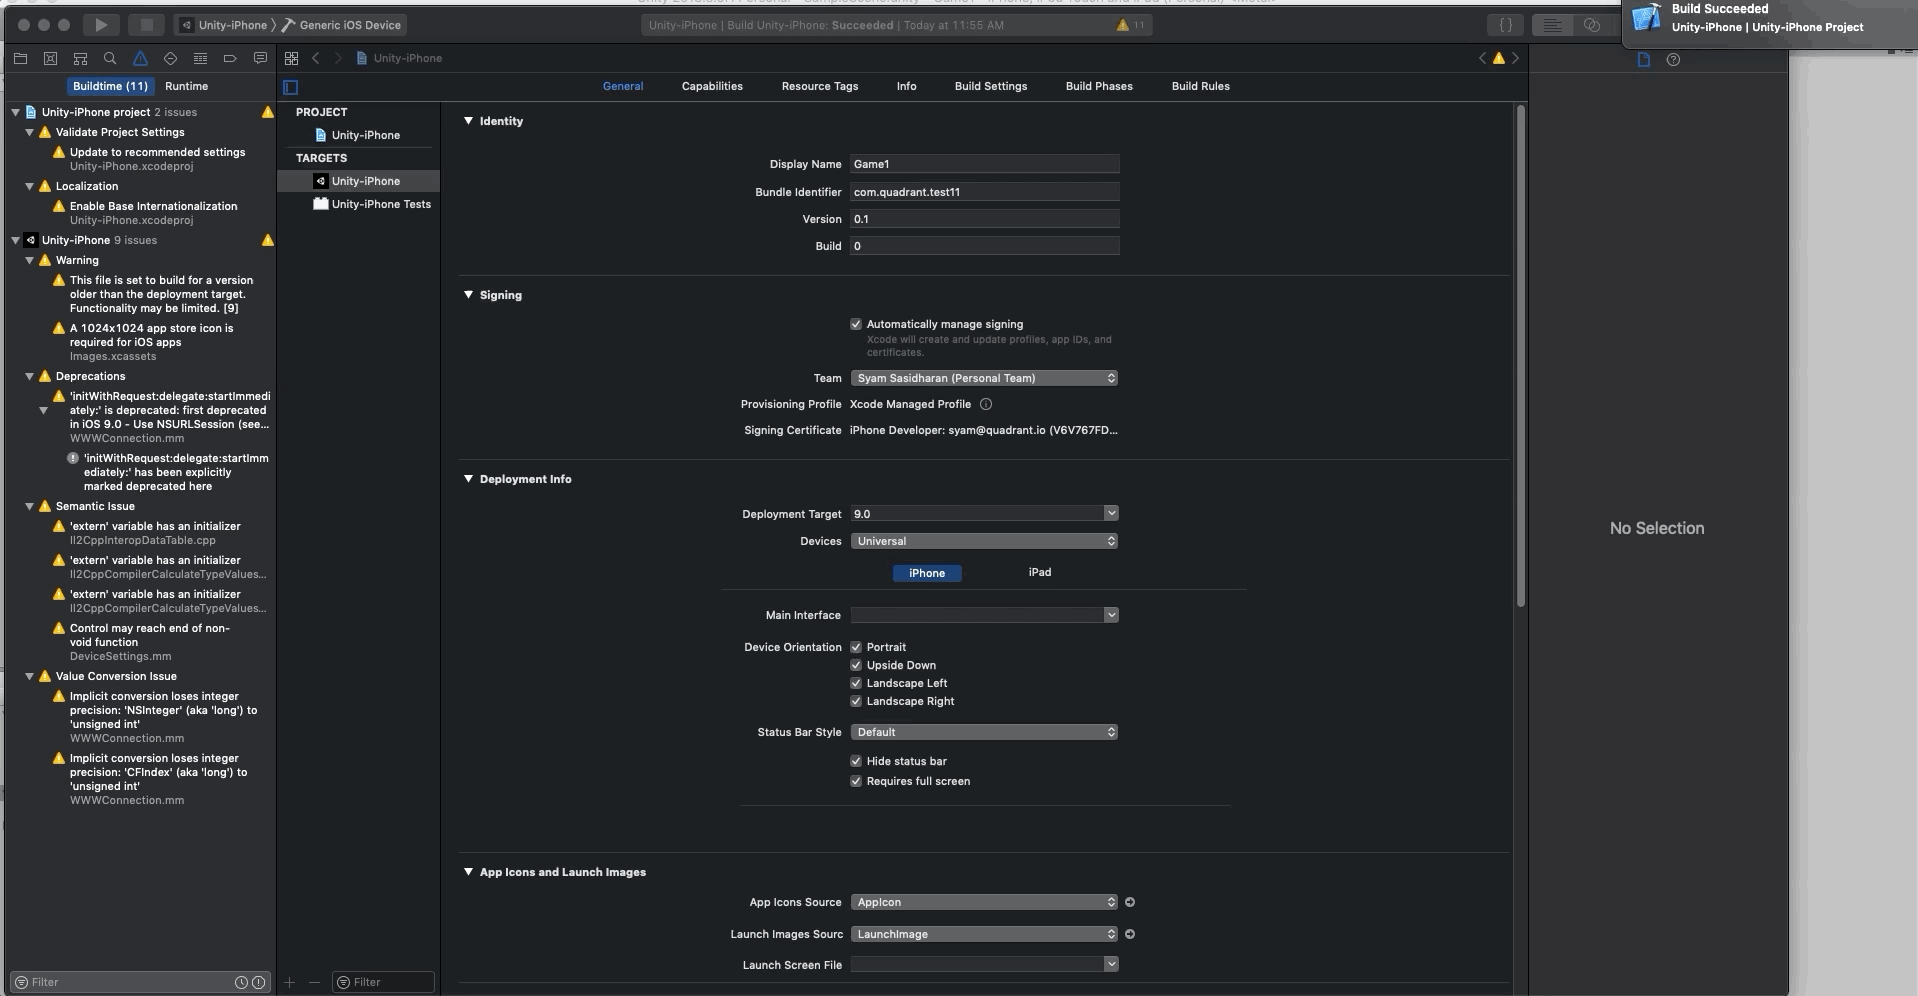Jump to the next issue
The width and height of the screenshot is (1918, 996).
1515,58
